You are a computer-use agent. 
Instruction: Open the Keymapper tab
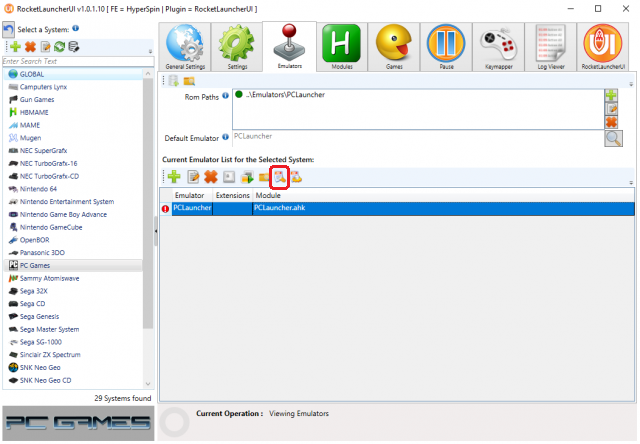tap(498, 47)
